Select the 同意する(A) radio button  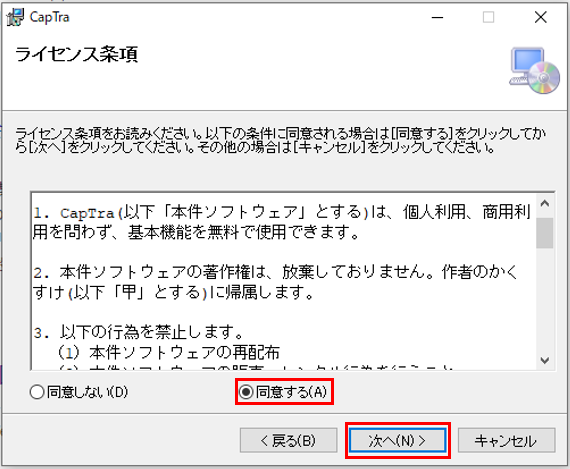[283, 392]
